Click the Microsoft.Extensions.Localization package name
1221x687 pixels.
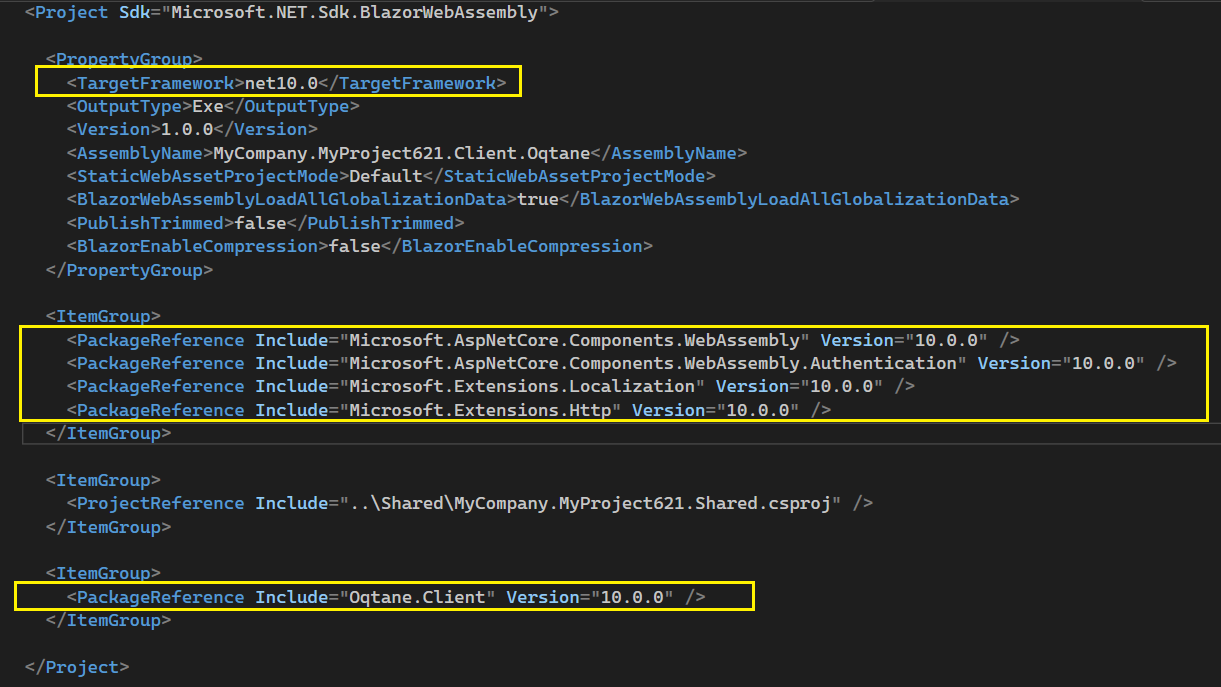(522, 386)
